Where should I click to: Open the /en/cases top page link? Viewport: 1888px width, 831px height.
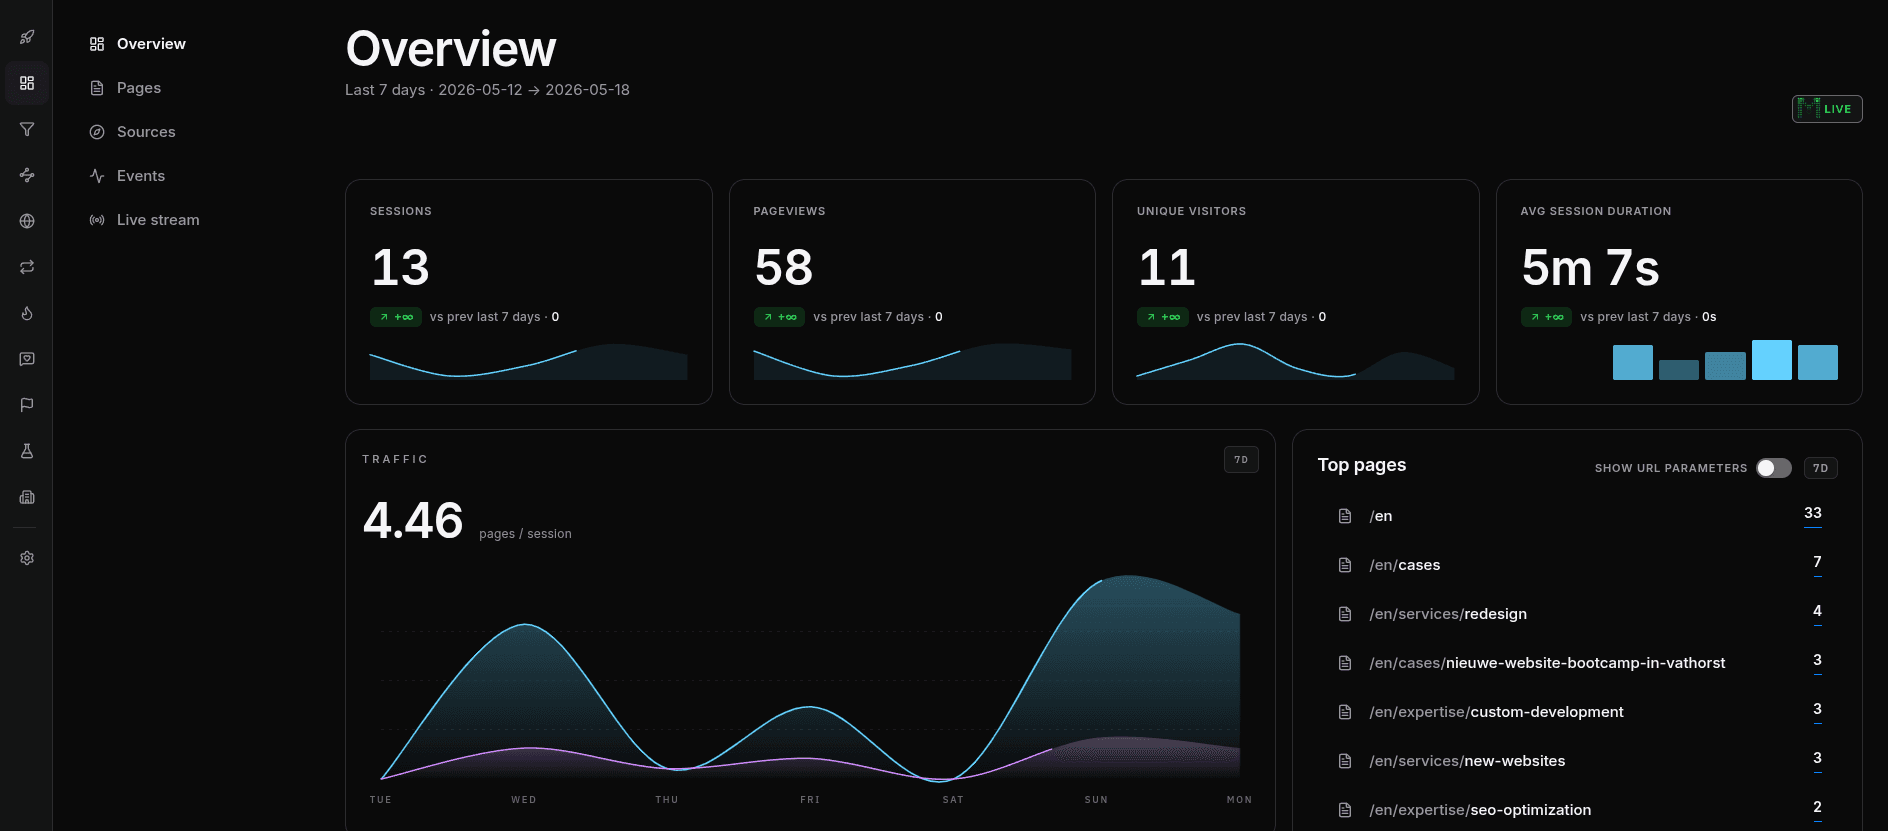click(x=1405, y=565)
